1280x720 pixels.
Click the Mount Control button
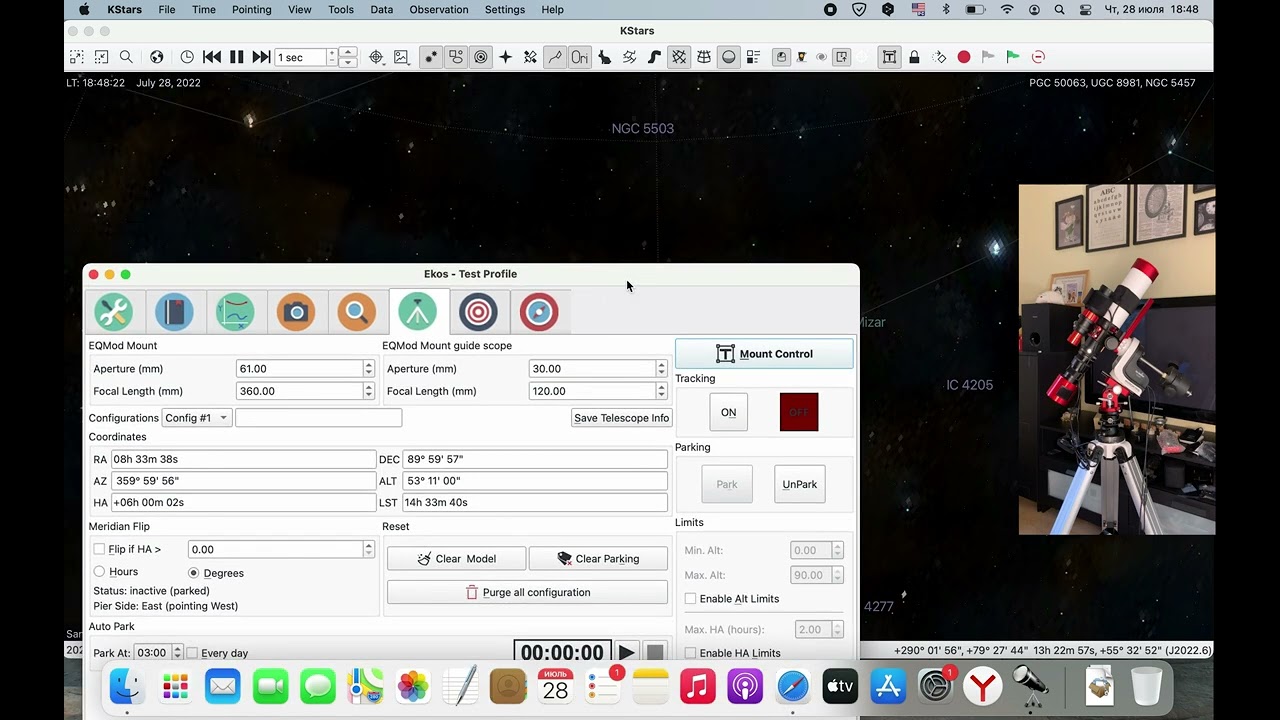pos(764,354)
